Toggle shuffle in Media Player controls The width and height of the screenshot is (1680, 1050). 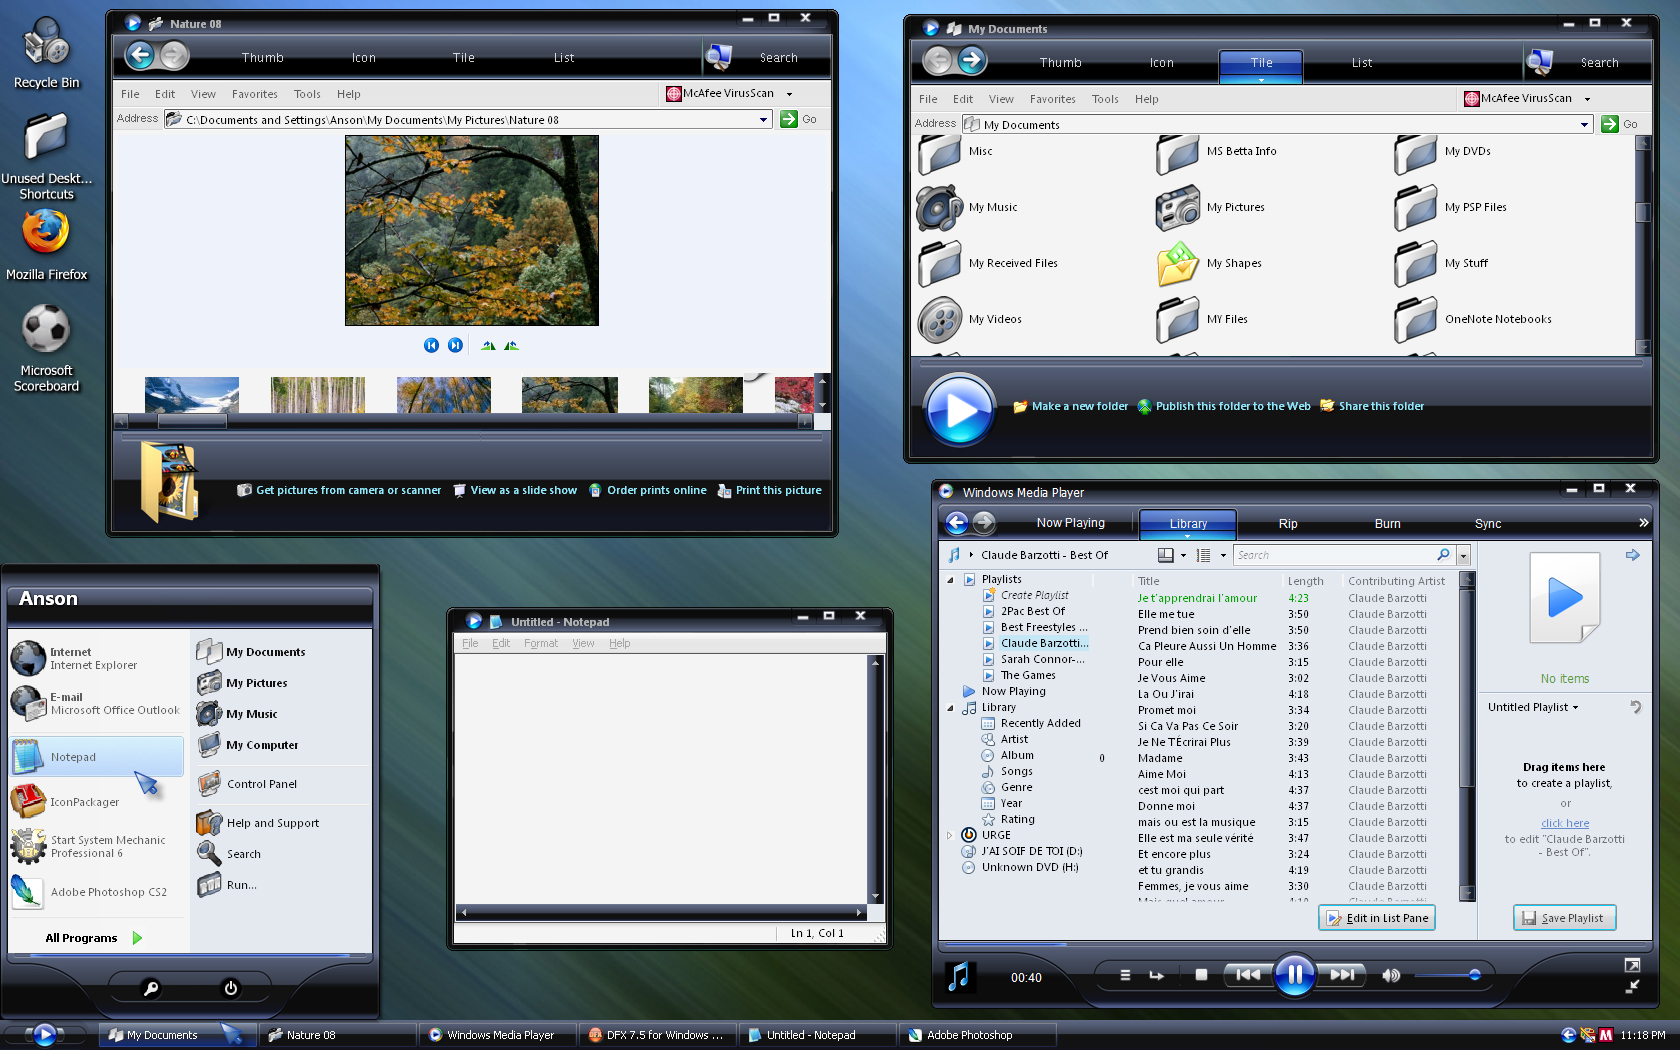(x=1125, y=975)
